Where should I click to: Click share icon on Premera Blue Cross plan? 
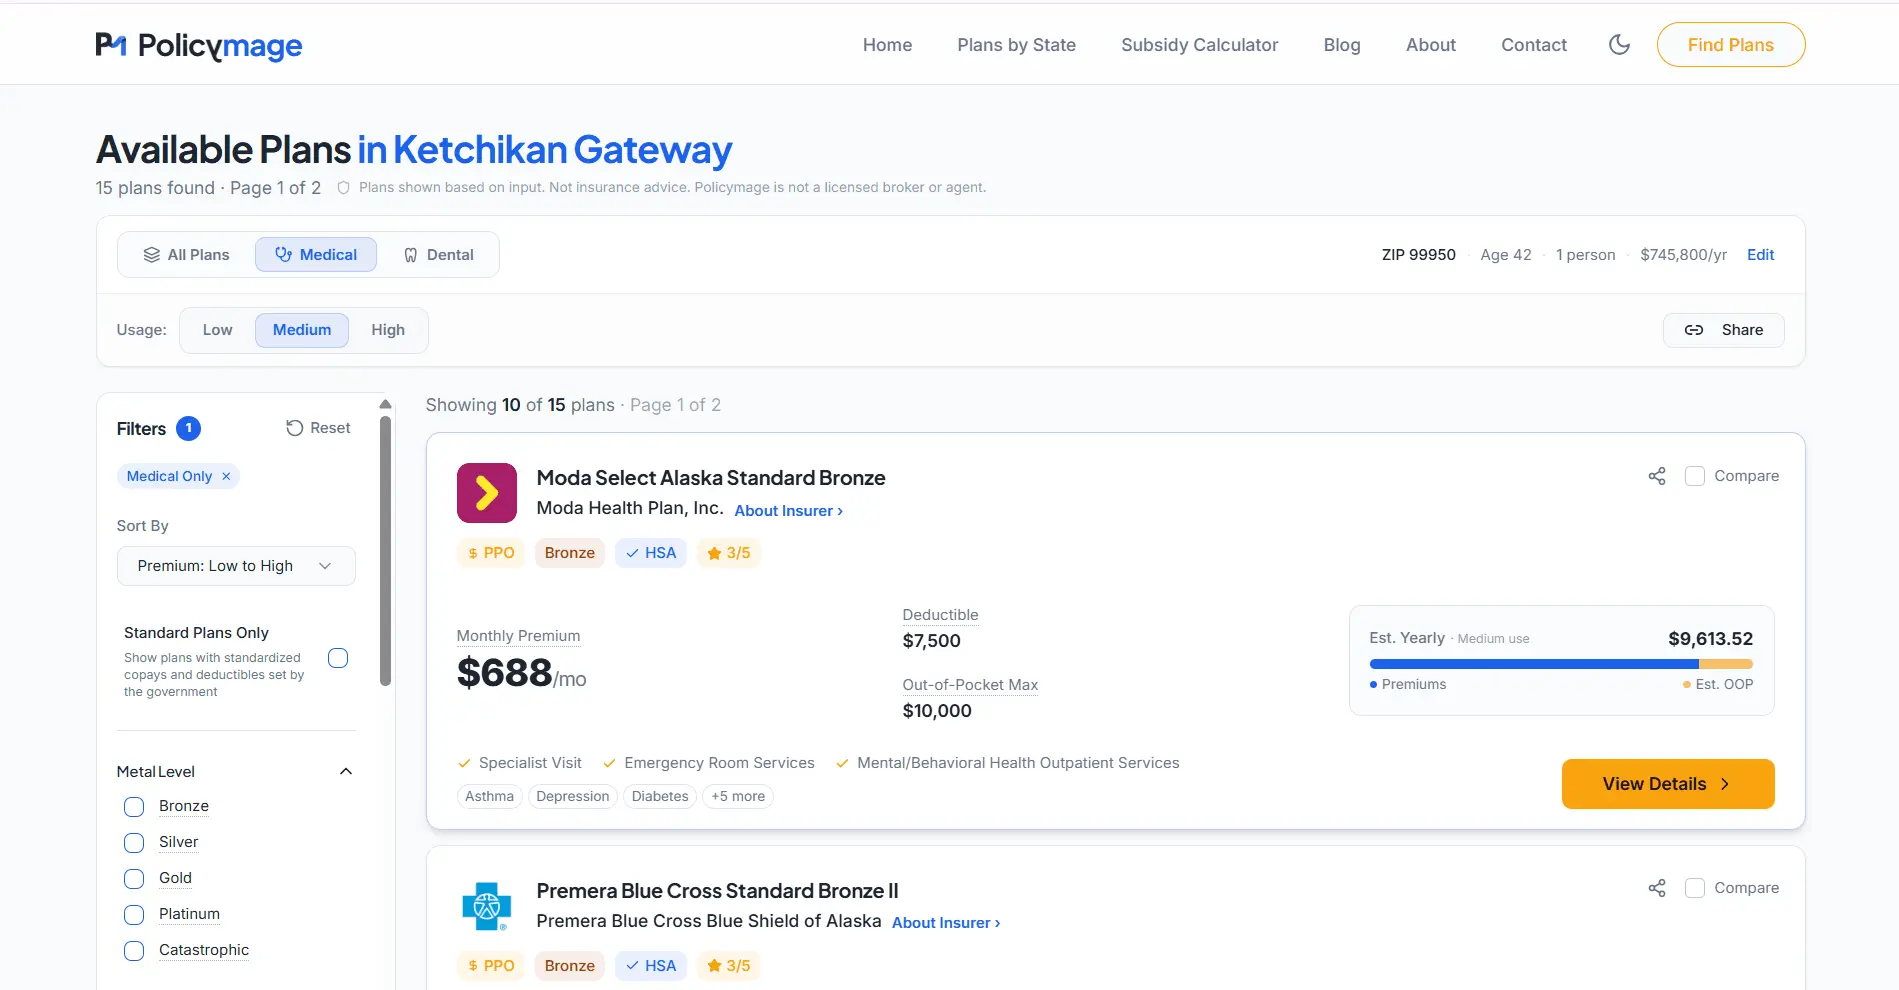(x=1657, y=888)
